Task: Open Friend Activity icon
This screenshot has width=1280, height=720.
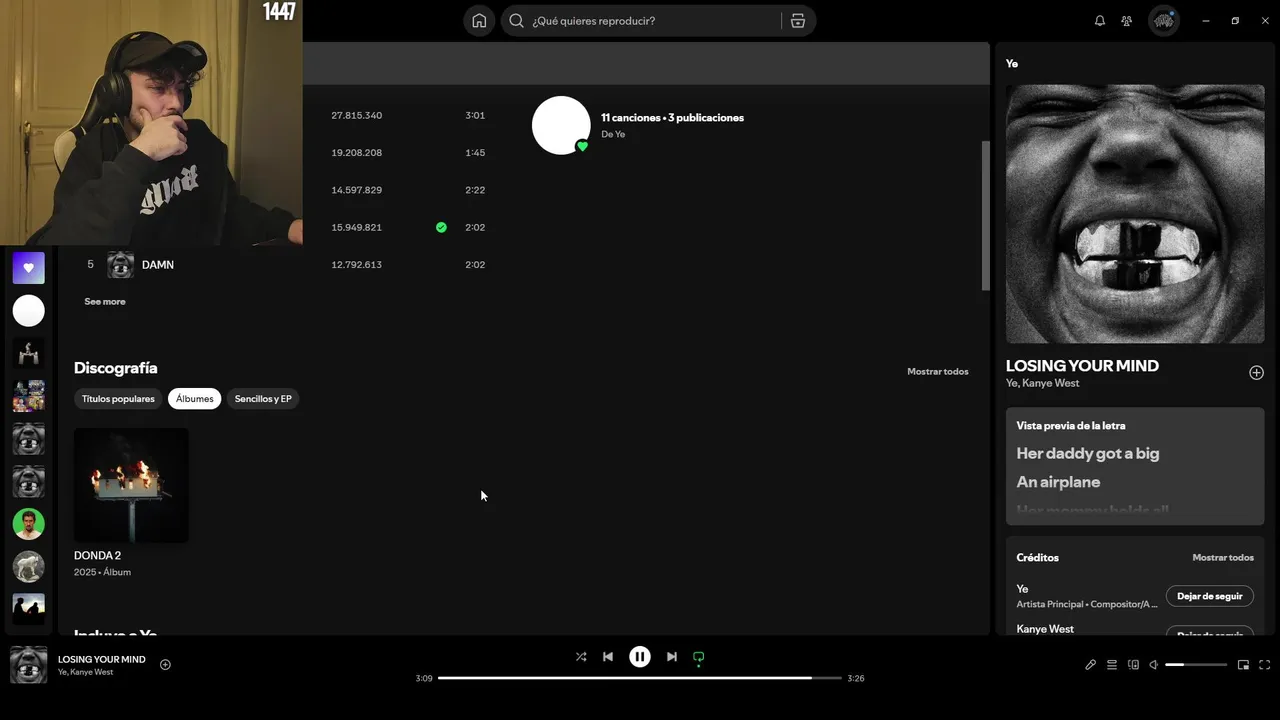Action: coord(1127,21)
